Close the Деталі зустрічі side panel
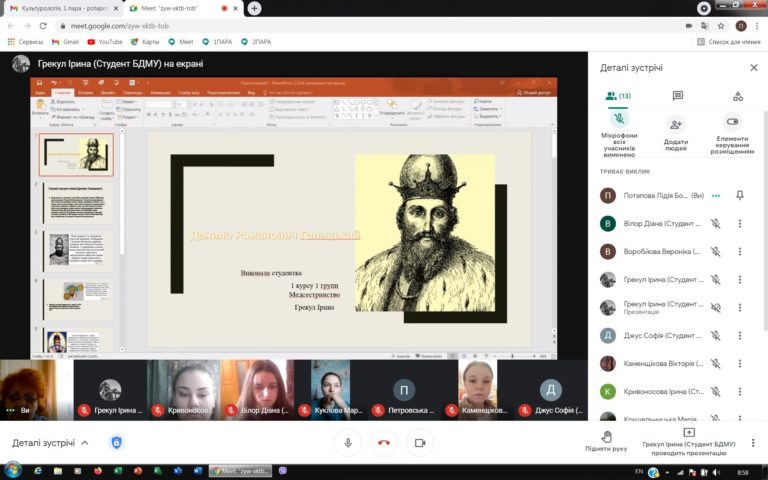The image size is (768, 480). tap(753, 68)
